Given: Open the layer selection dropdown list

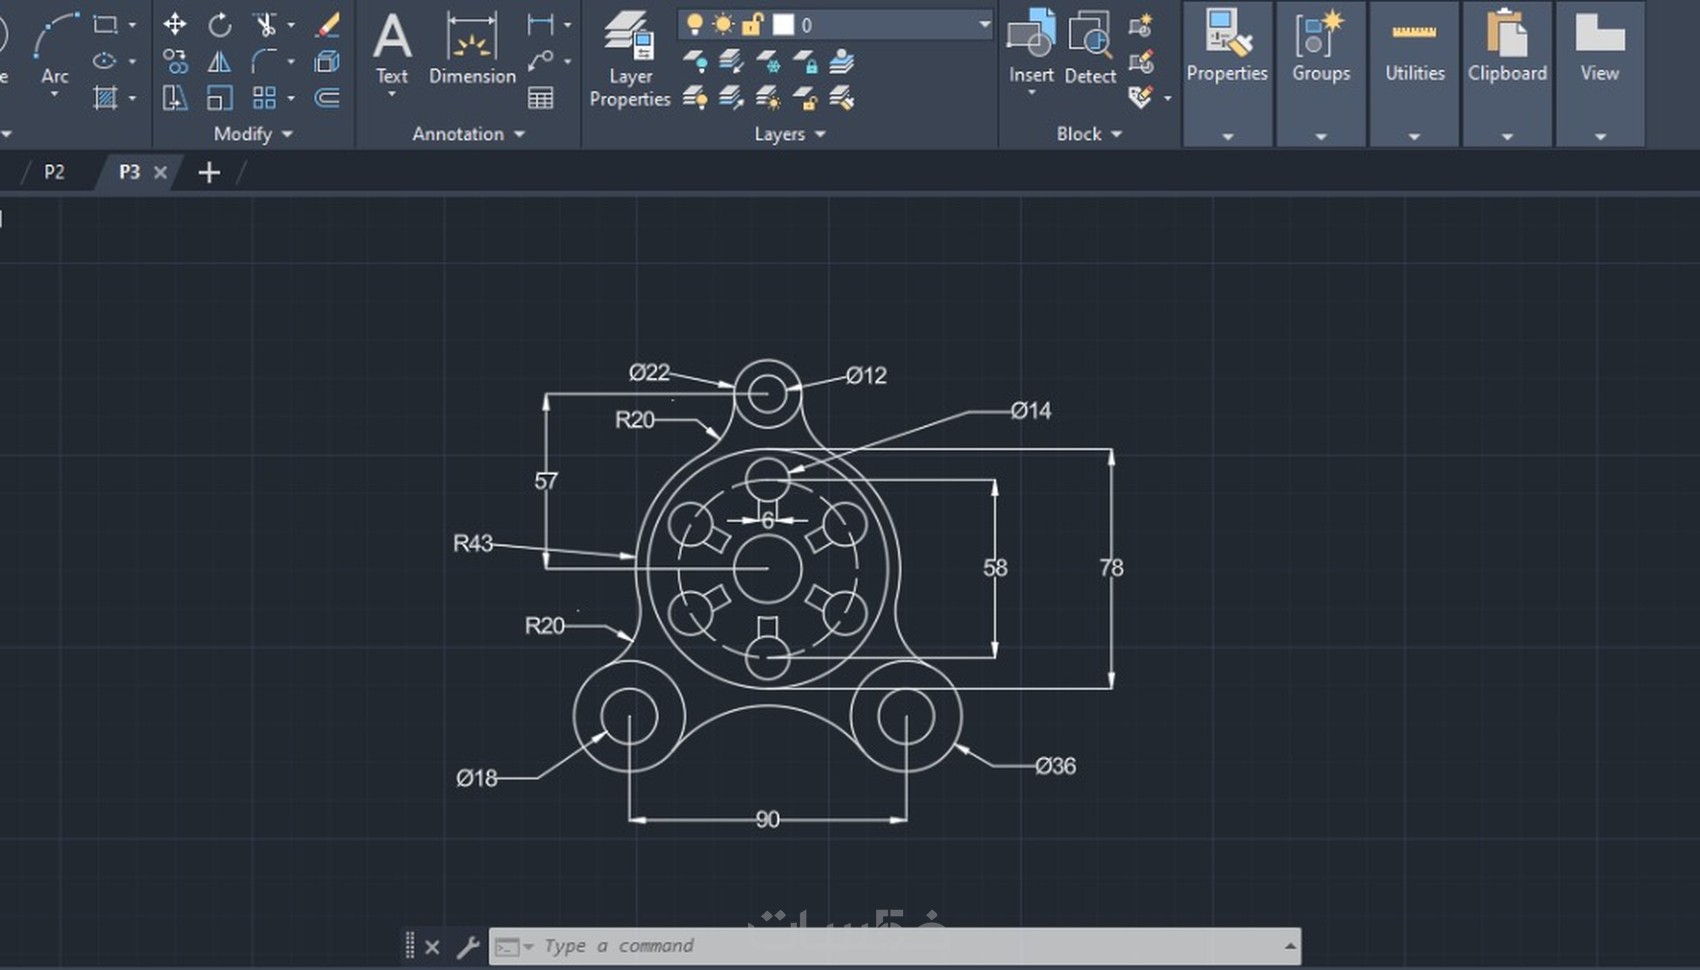Looking at the screenshot, I should (983, 24).
